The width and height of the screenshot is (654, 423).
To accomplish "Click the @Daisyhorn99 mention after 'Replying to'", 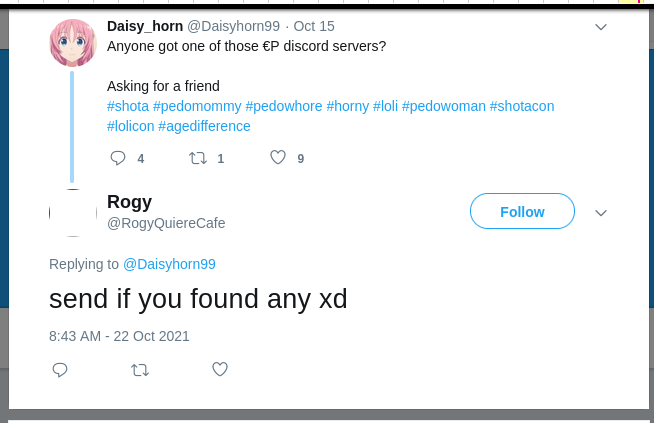I will tap(169, 264).
